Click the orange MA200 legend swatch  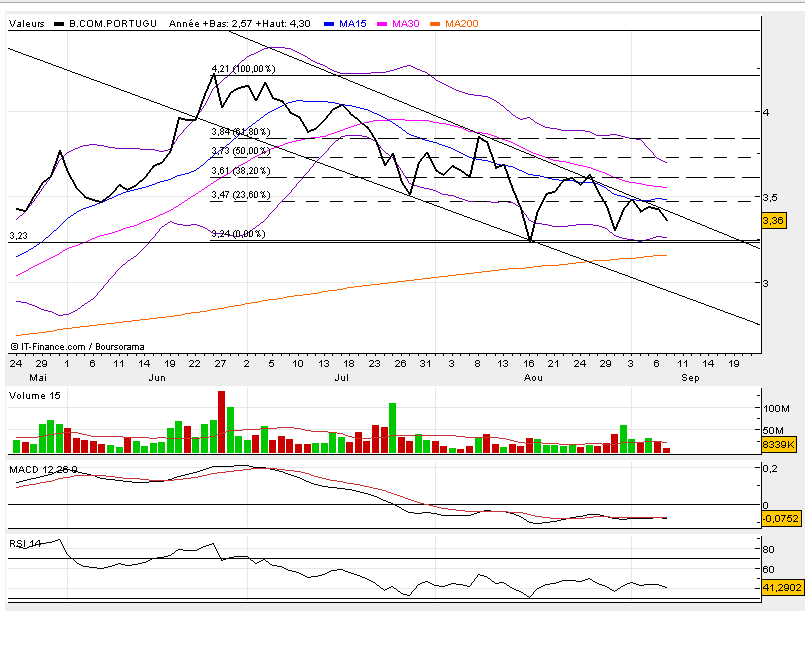coord(435,24)
